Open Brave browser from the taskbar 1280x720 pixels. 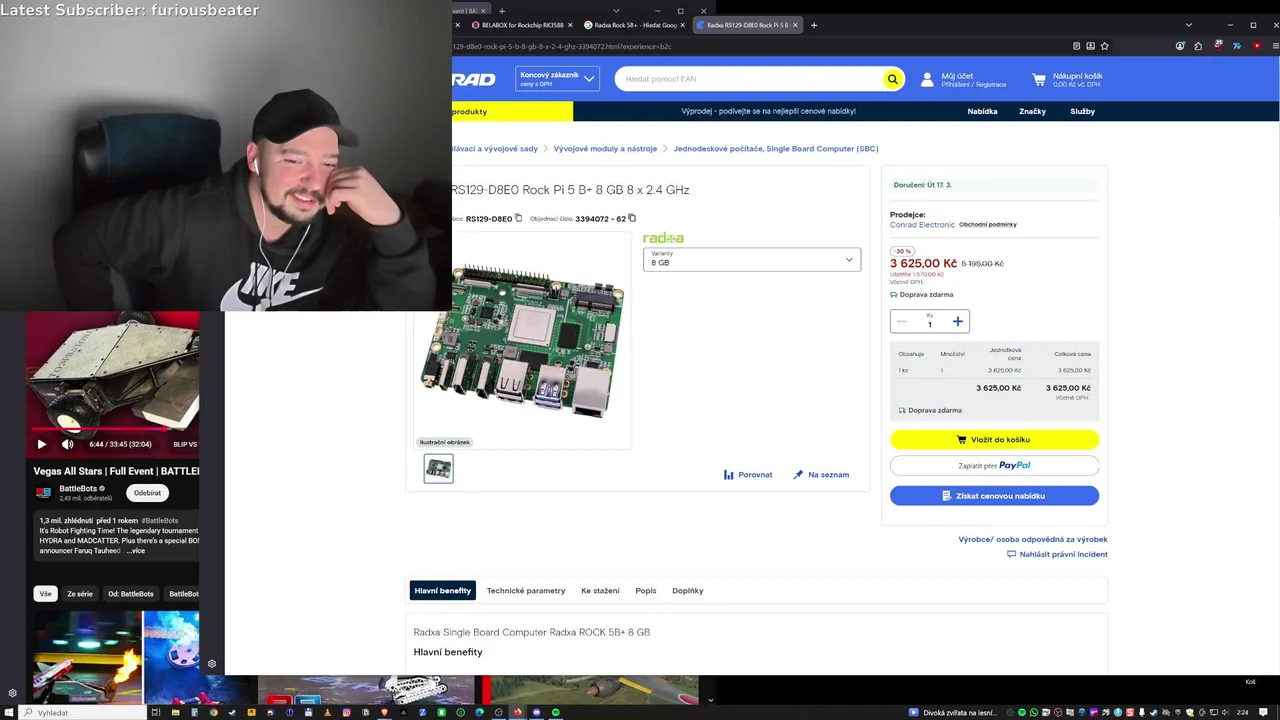(385, 712)
